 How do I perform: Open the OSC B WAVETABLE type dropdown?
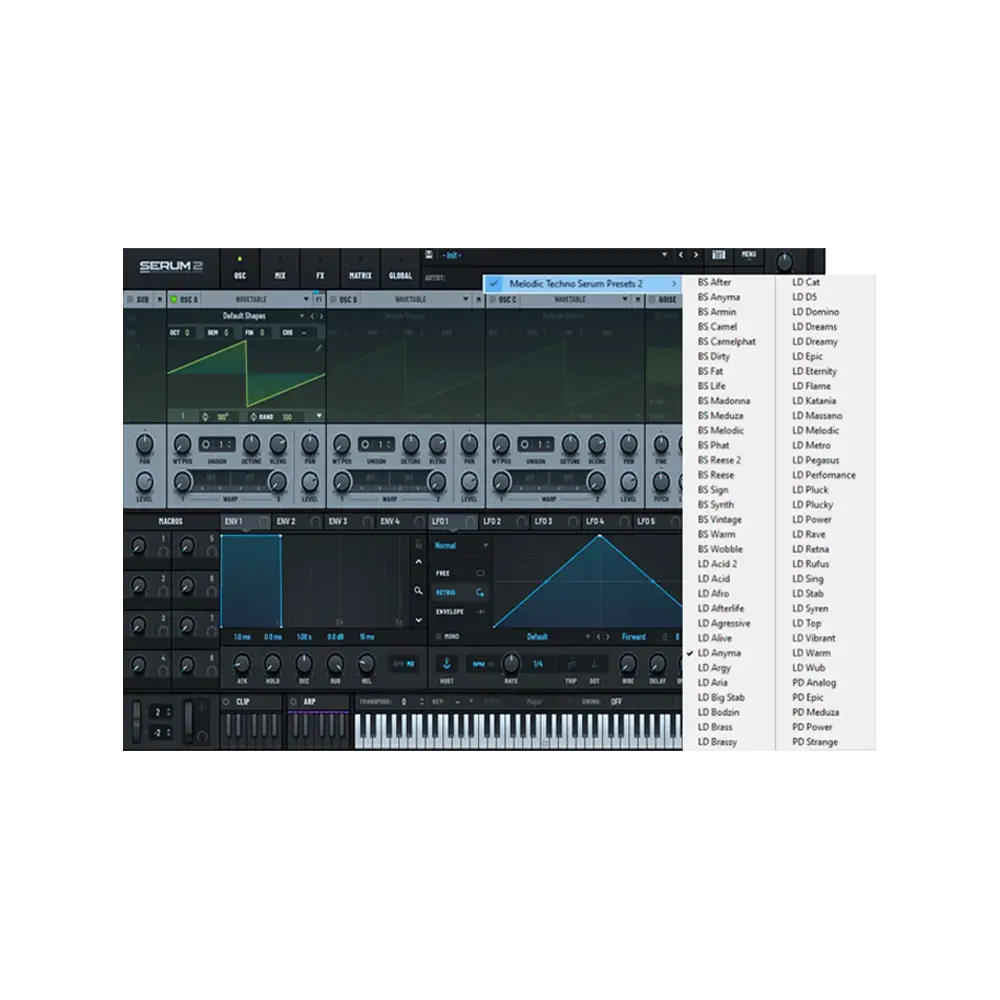pos(416,299)
